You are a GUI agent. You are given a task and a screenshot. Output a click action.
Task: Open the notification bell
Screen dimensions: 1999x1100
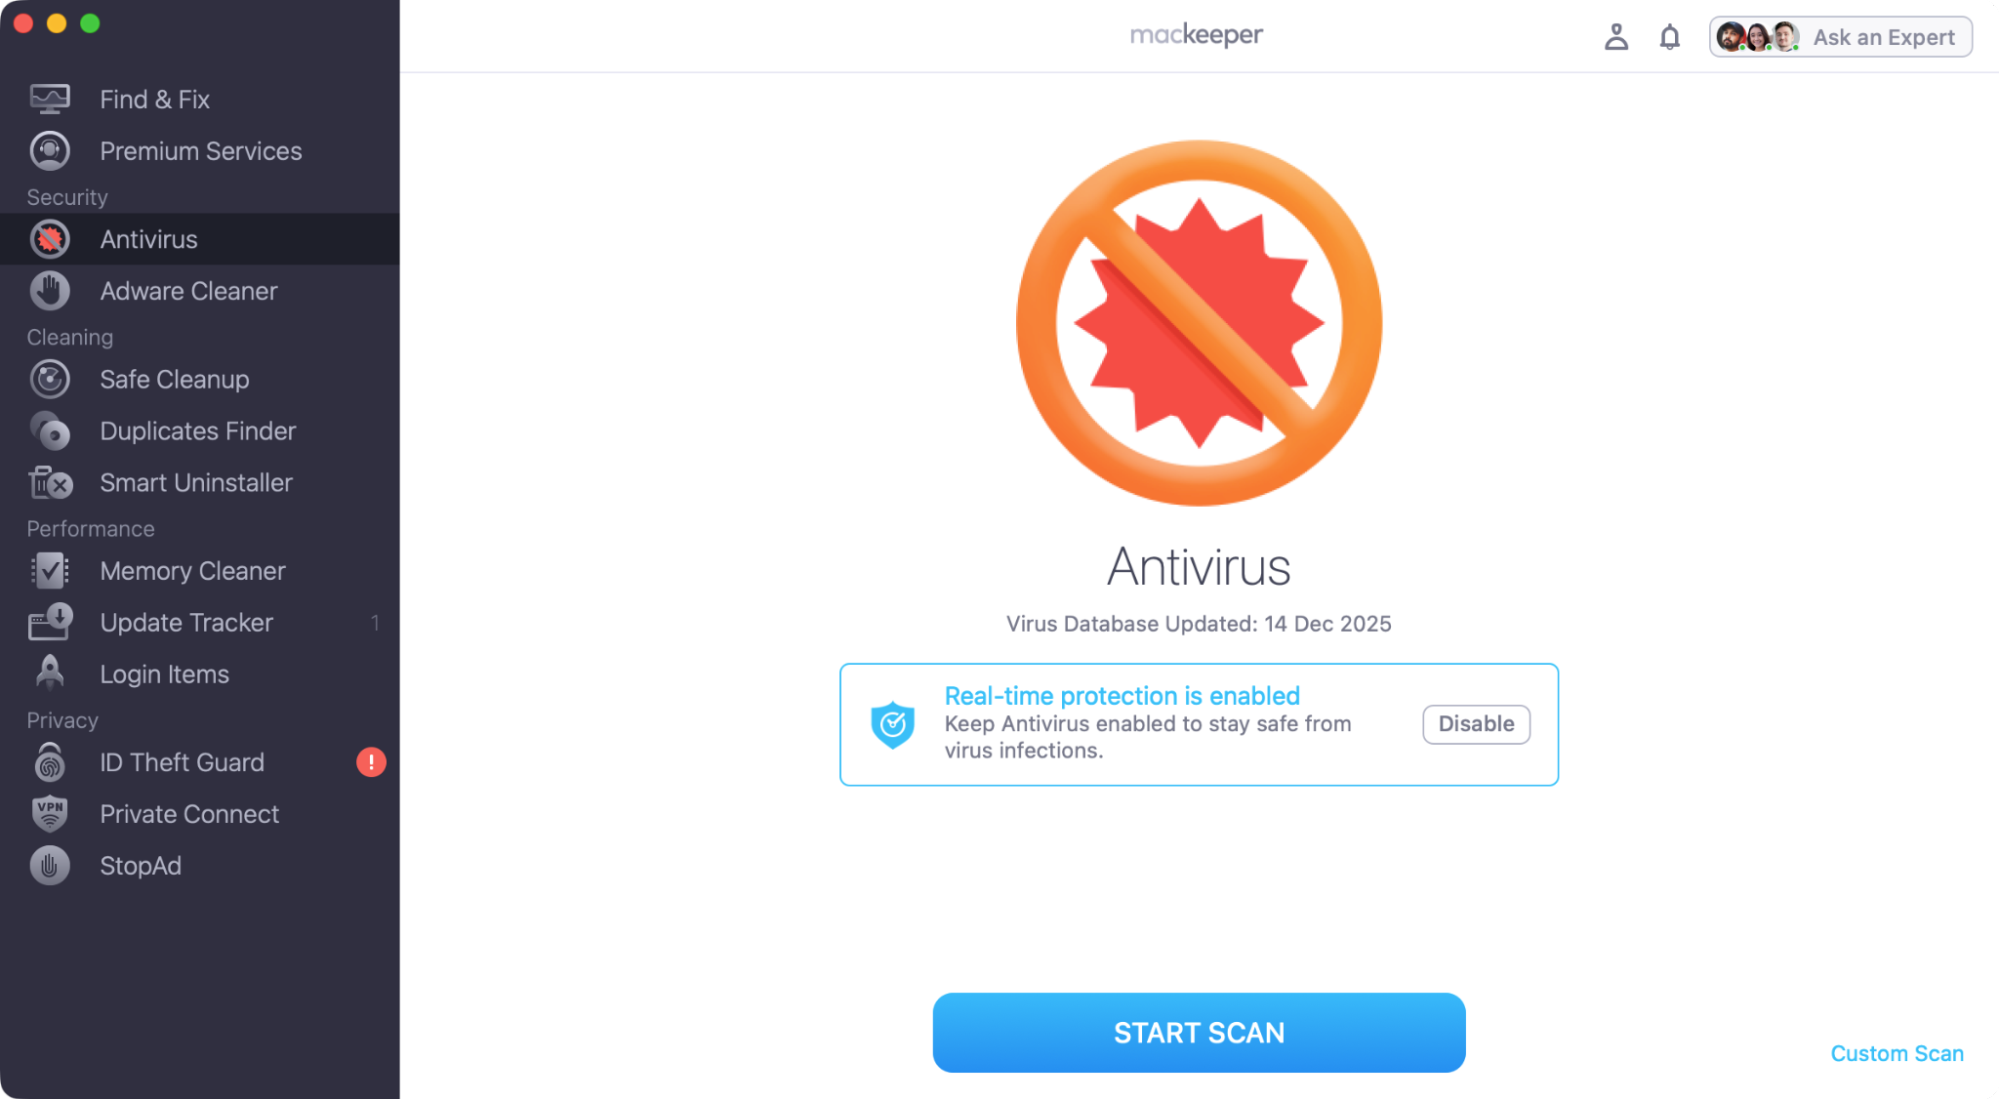[x=1668, y=36]
